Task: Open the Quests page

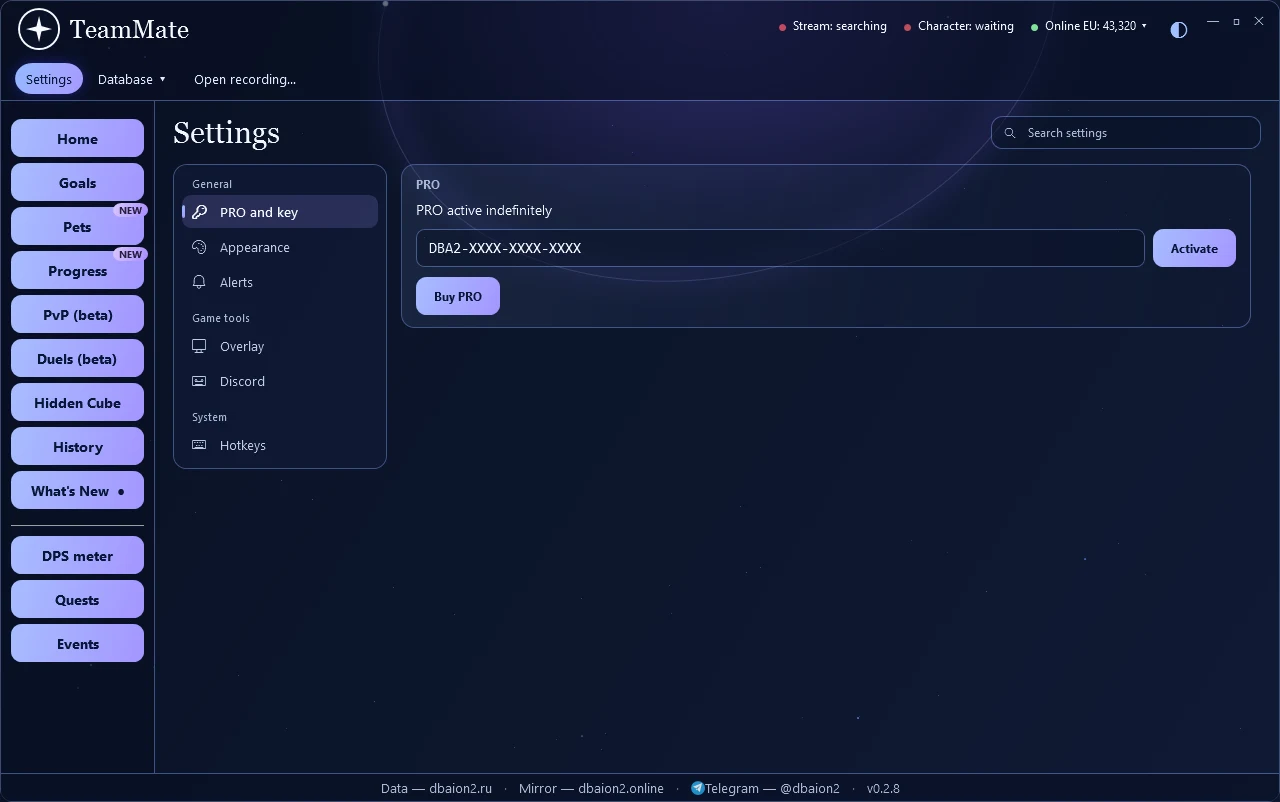Action: [x=77, y=600]
